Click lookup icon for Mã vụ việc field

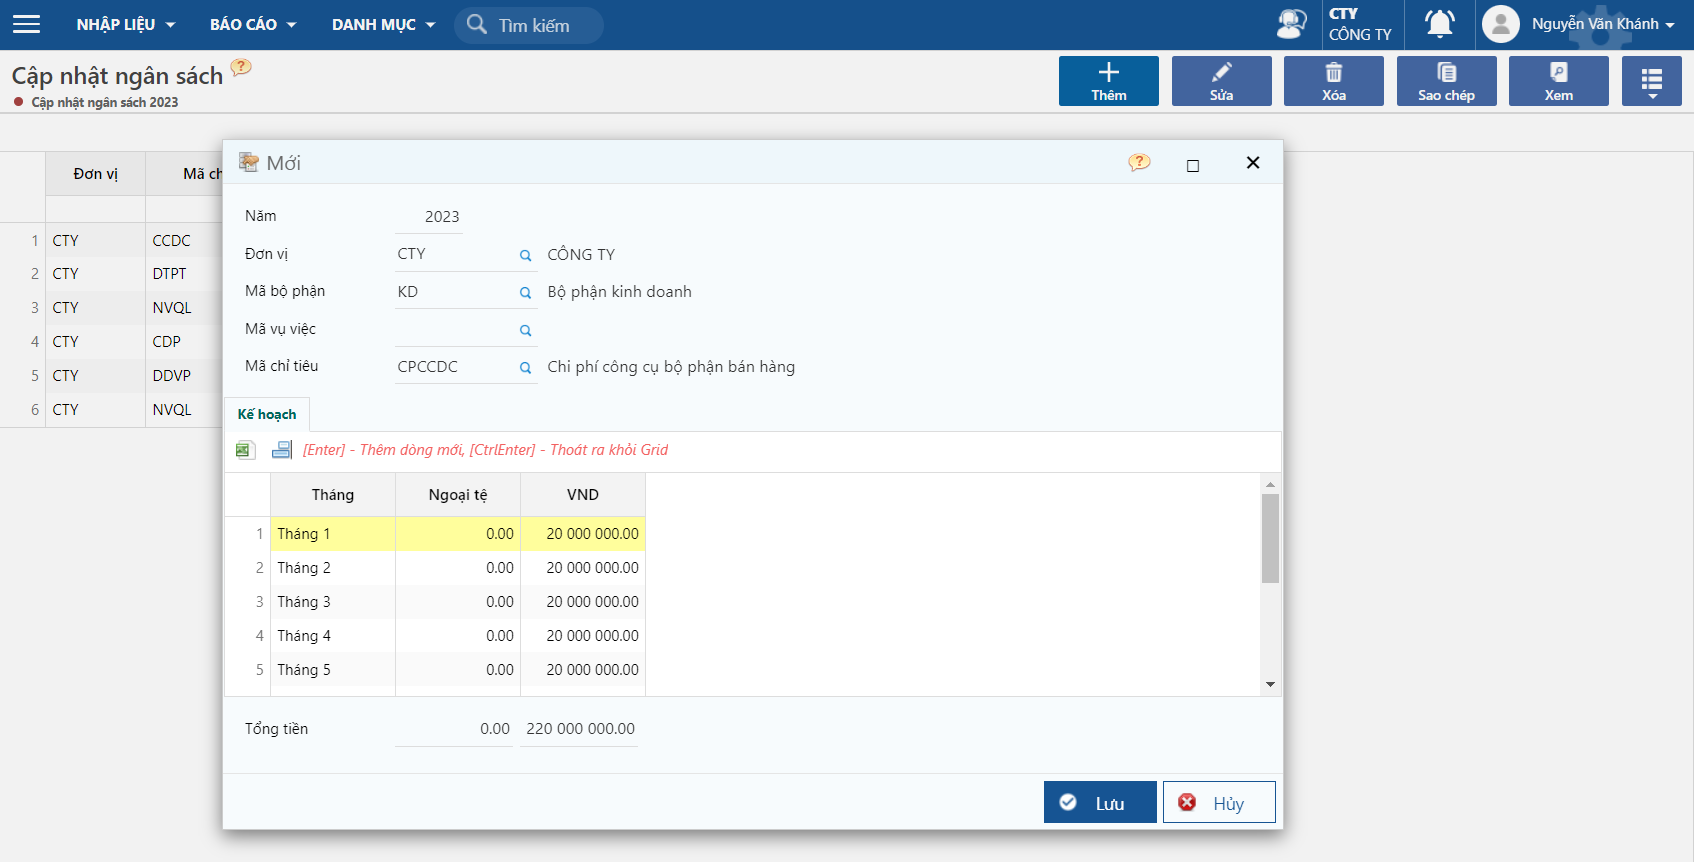click(x=525, y=331)
